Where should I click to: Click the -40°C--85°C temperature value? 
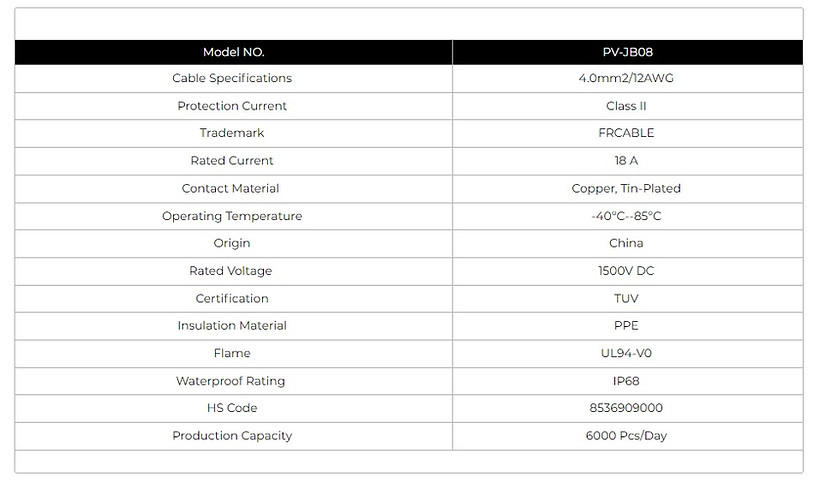tap(626, 216)
